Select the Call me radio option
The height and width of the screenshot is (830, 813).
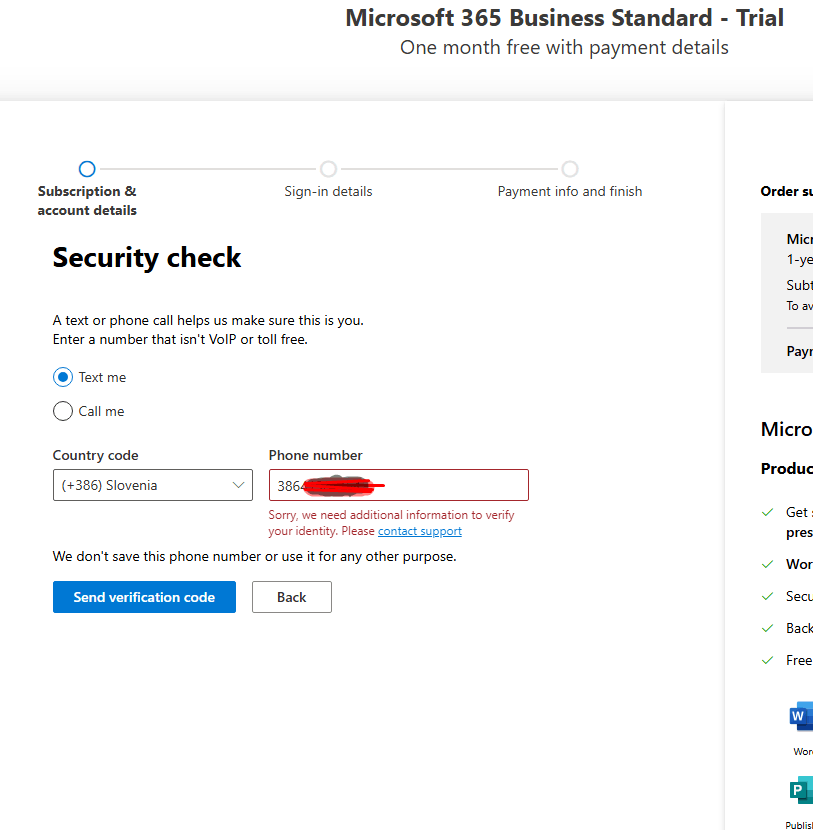(x=63, y=411)
